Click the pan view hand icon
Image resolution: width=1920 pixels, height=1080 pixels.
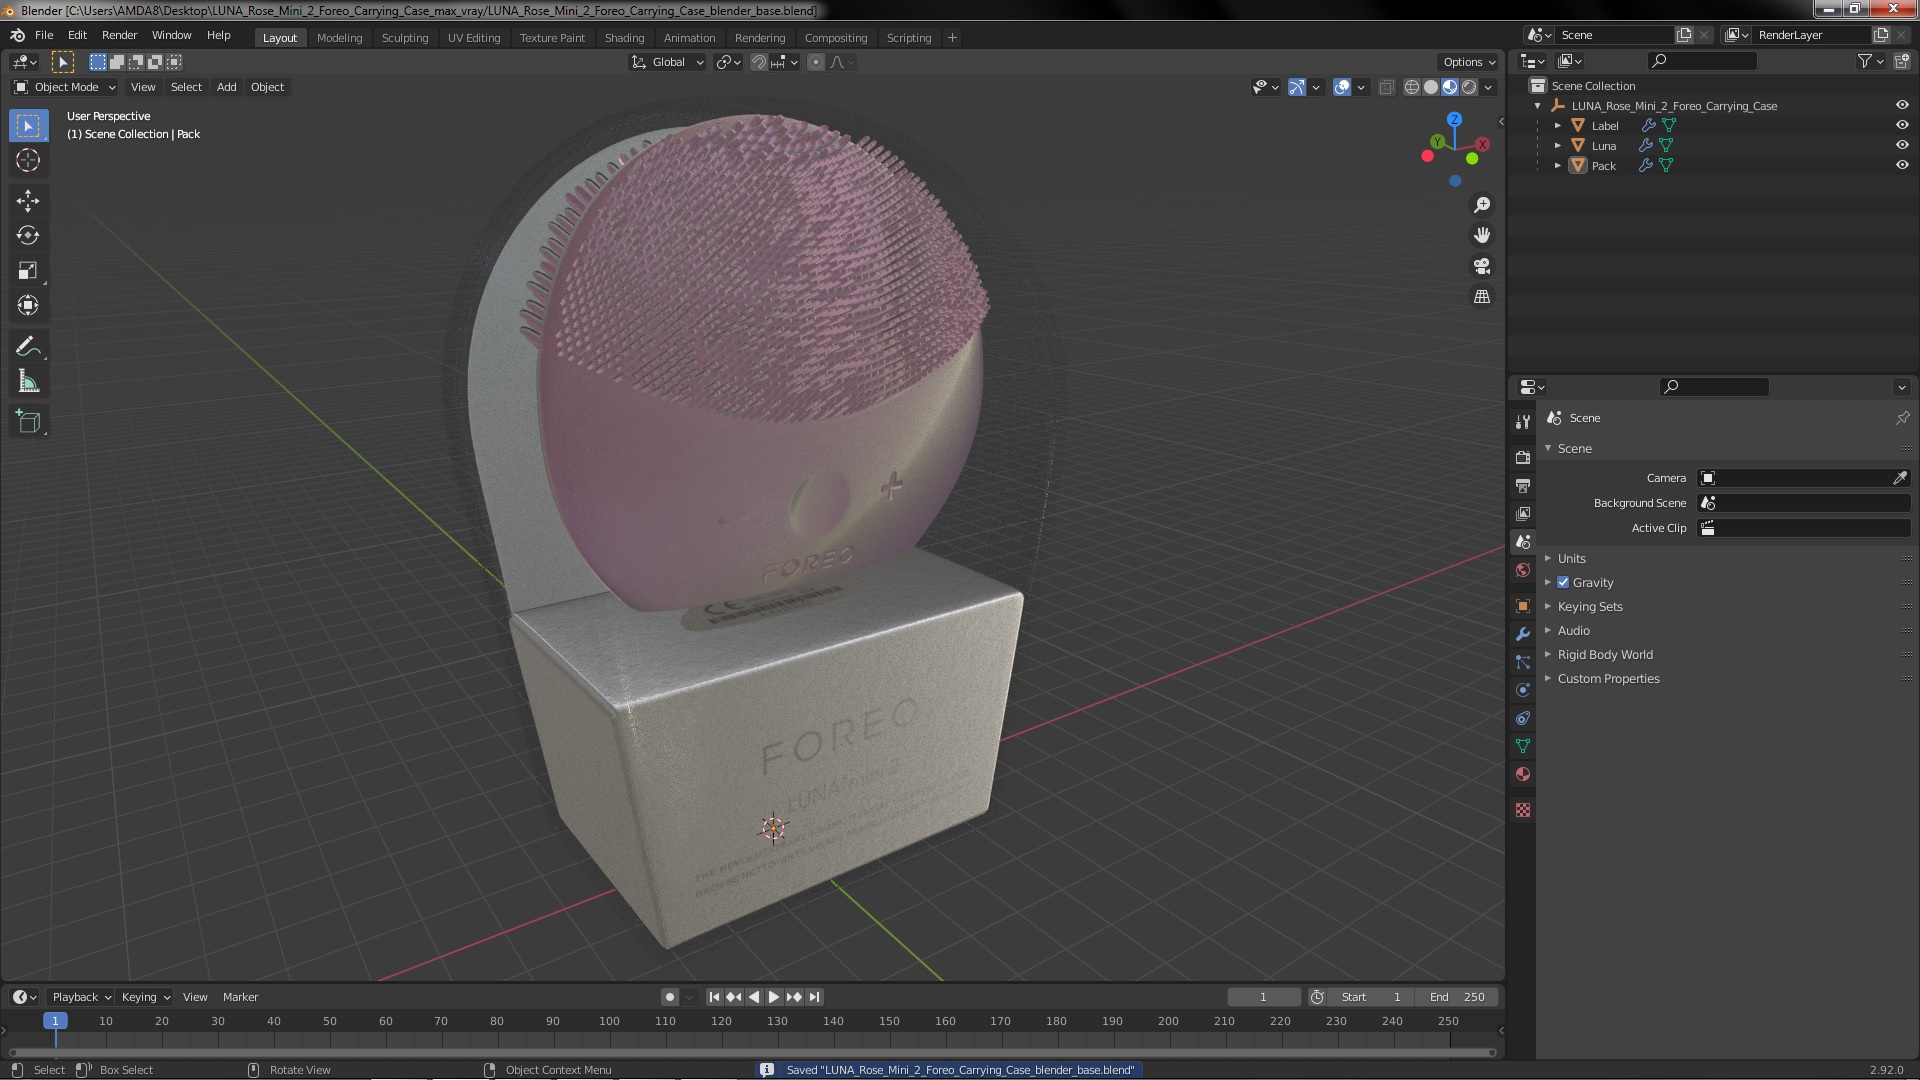(x=1482, y=235)
